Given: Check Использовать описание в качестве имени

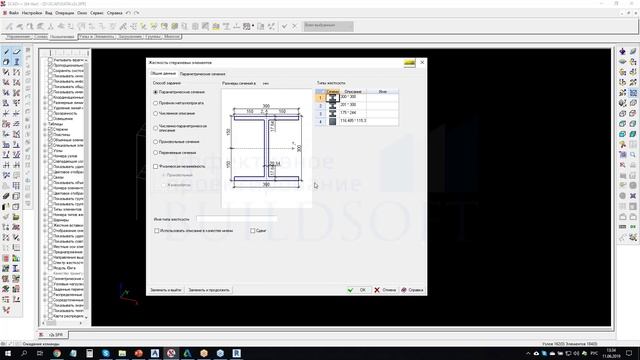Looking at the screenshot, I should (x=157, y=231).
